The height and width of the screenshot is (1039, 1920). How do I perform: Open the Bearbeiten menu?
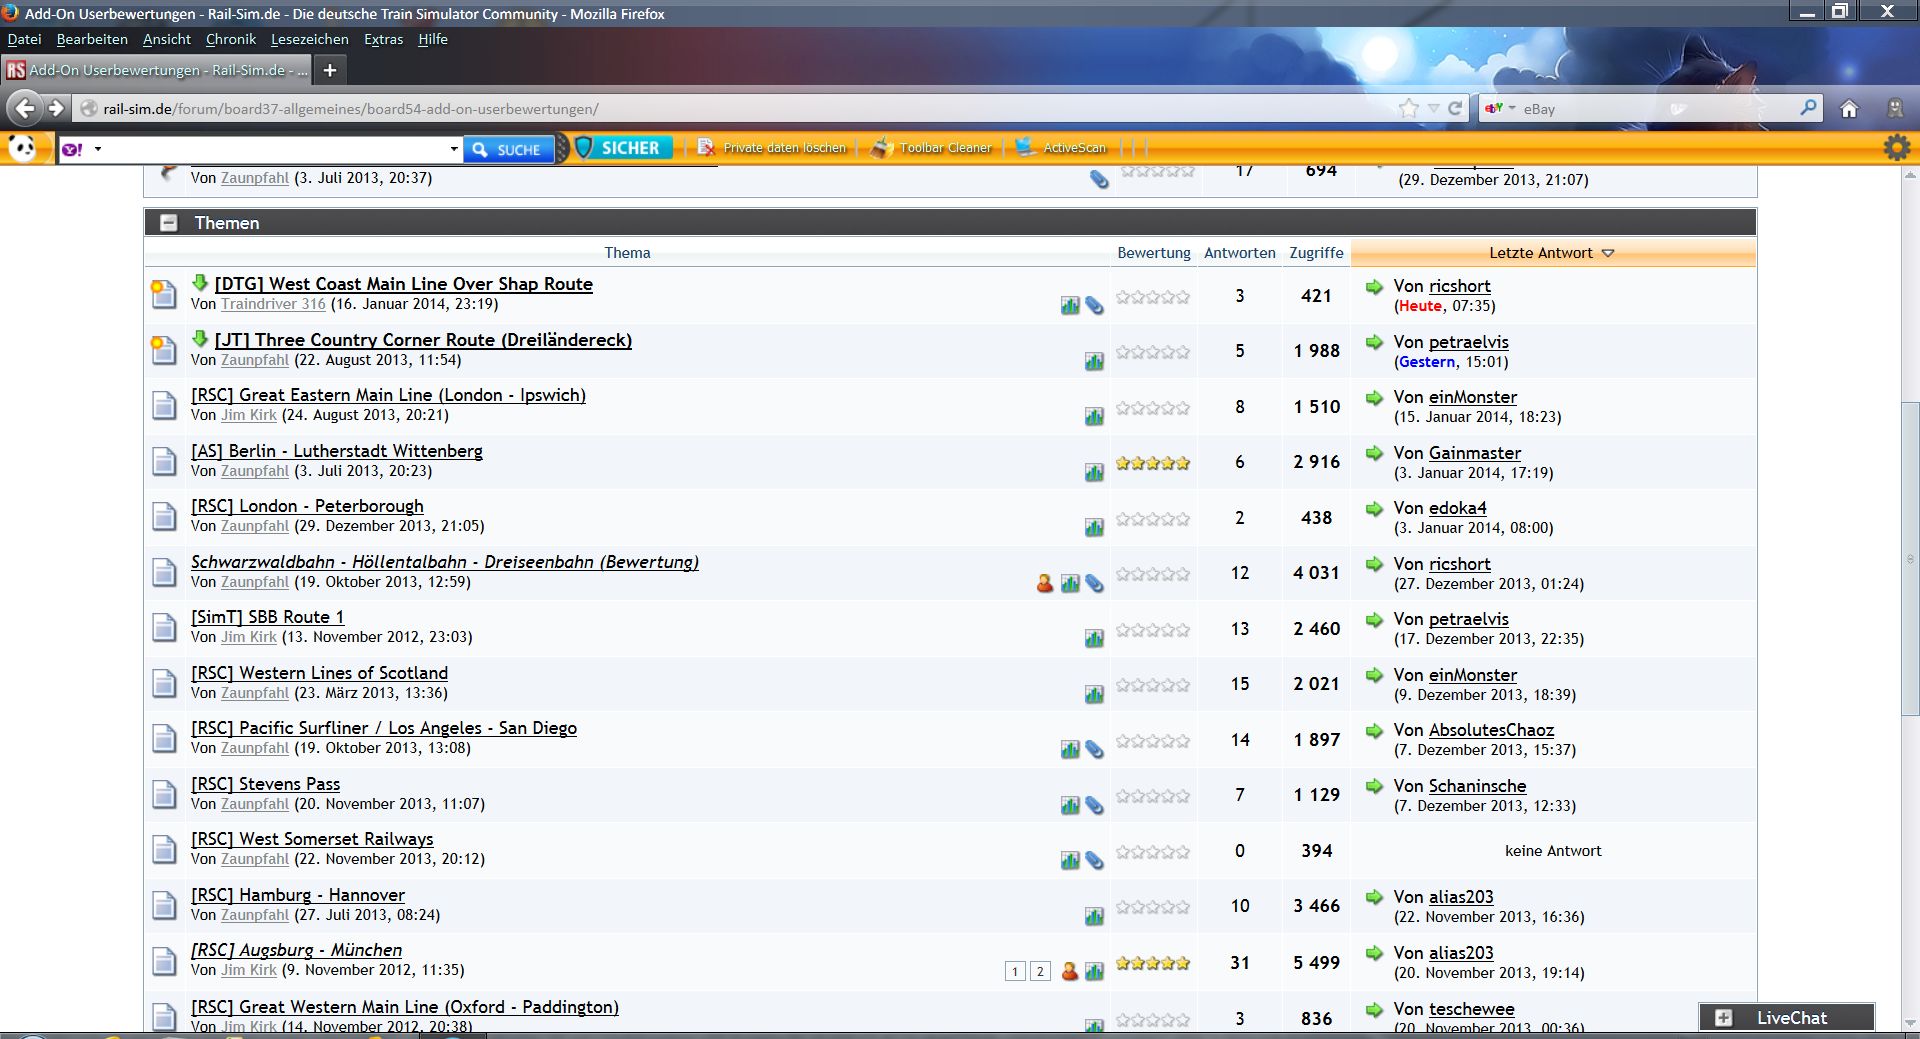point(92,39)
